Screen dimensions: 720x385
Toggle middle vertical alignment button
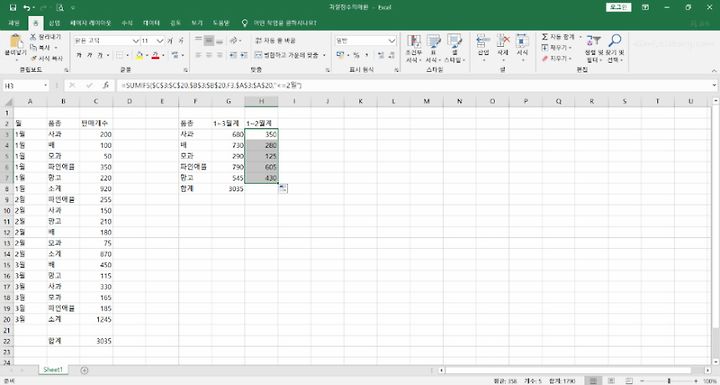click(209, 40)
